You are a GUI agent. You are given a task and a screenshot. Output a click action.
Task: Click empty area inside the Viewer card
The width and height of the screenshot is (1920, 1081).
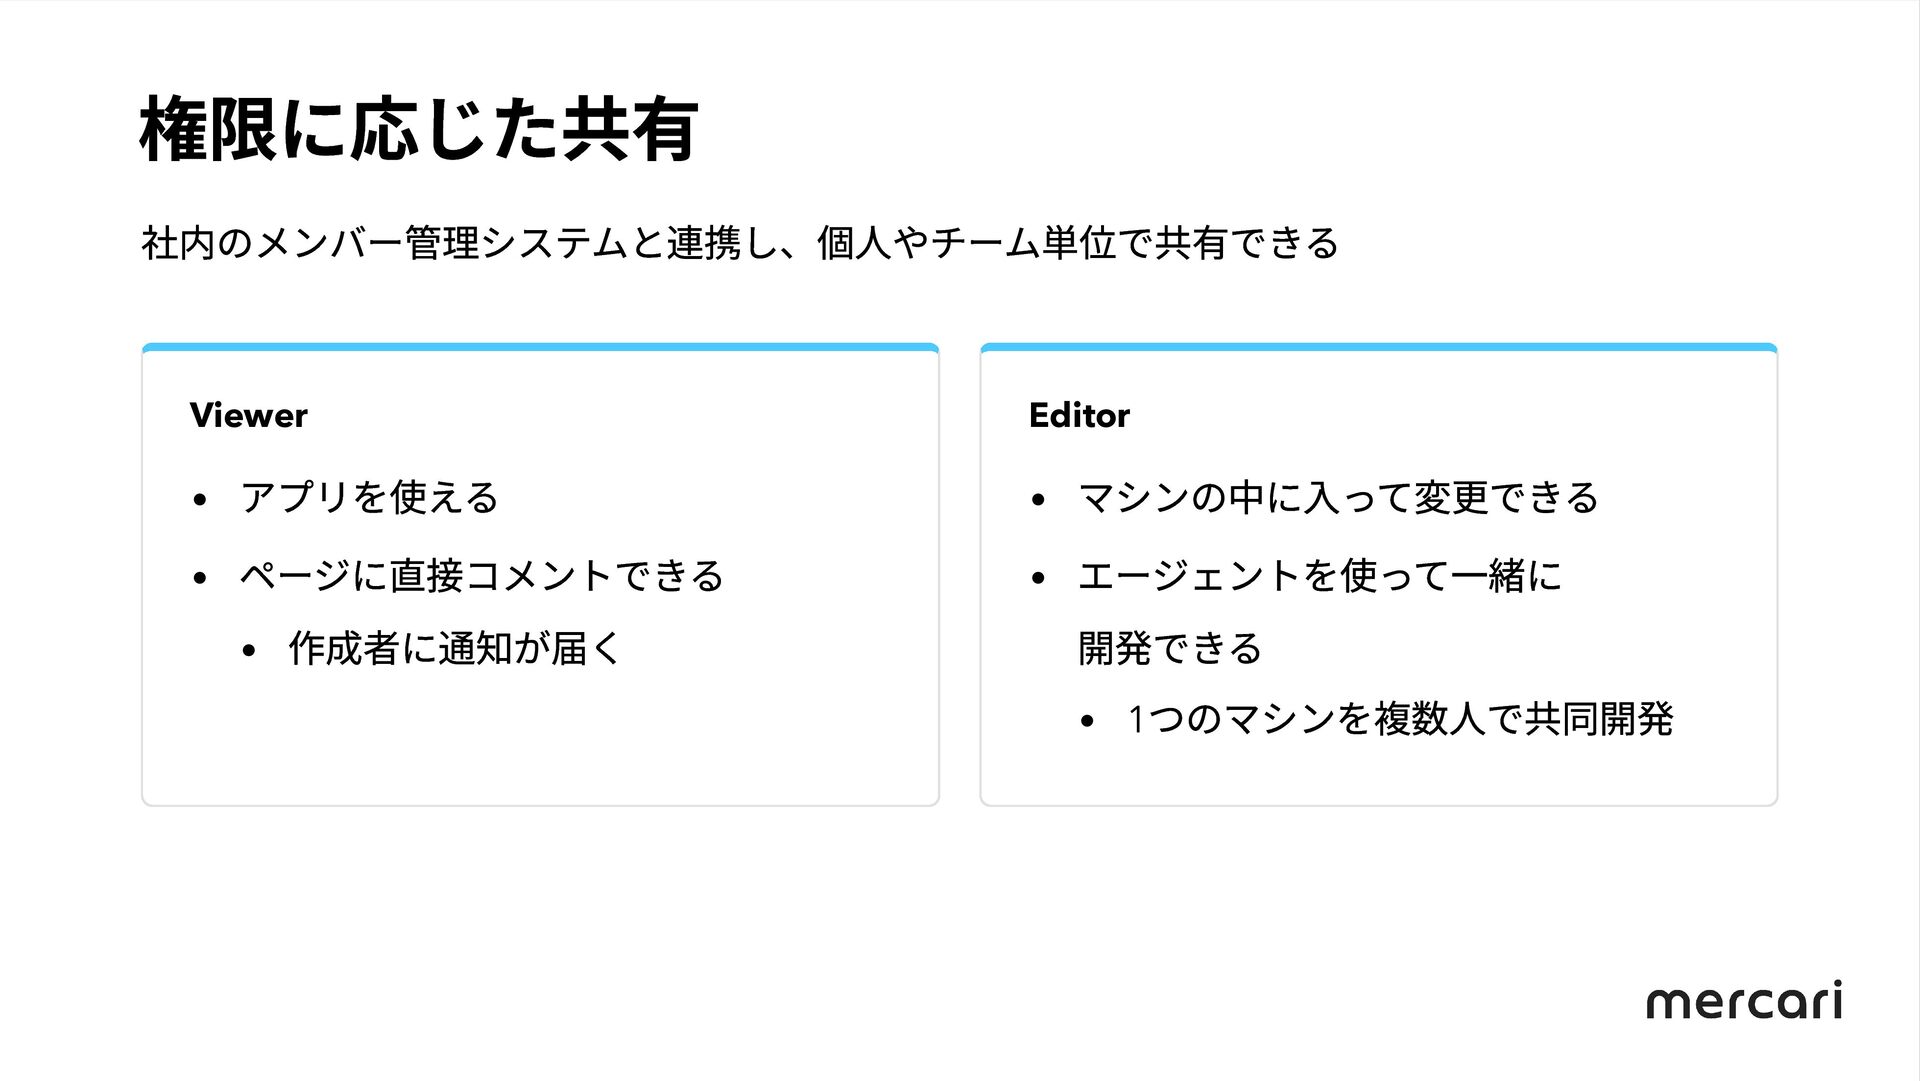pos(540,740)
